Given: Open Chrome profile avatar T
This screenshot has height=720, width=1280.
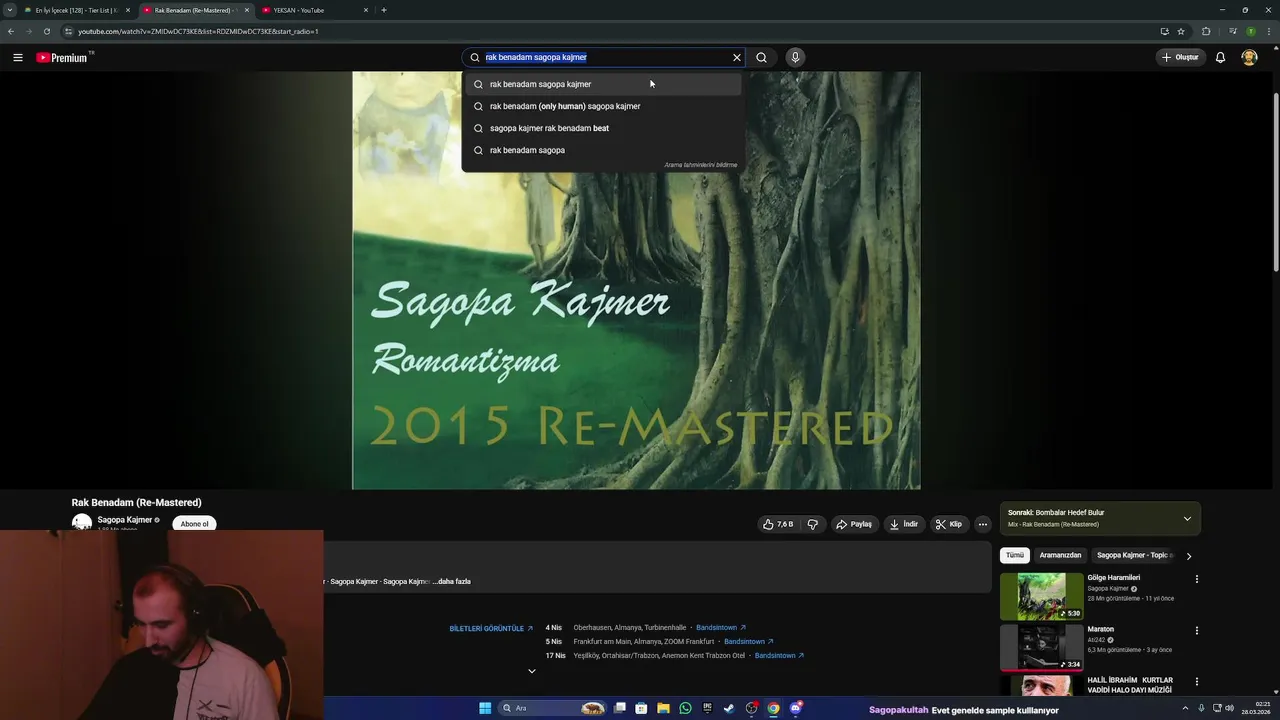Looking at the screenshot, I should coord(1251,31).
